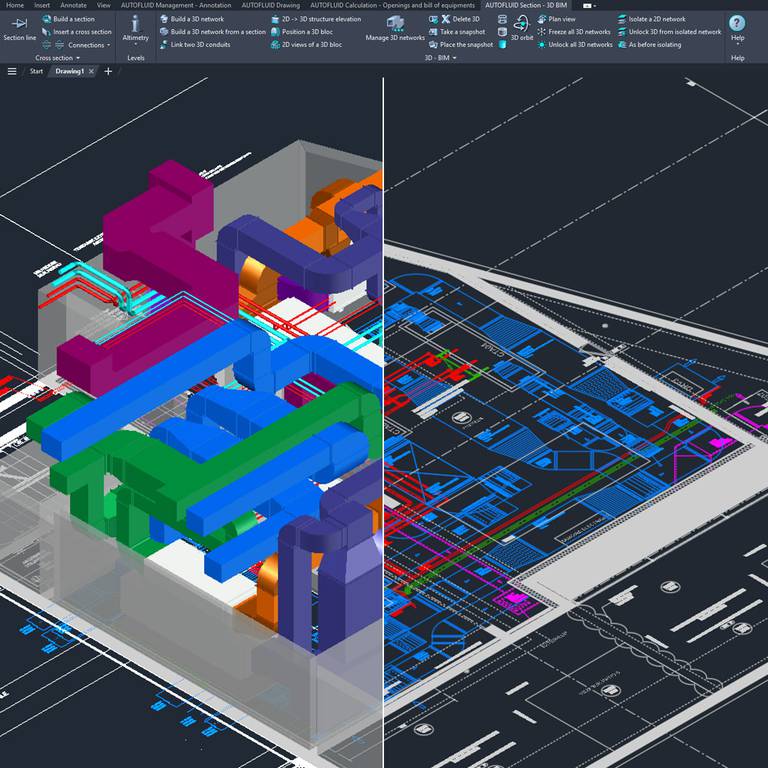
Task: Select Build a section icon
Action: click(47, 19)
